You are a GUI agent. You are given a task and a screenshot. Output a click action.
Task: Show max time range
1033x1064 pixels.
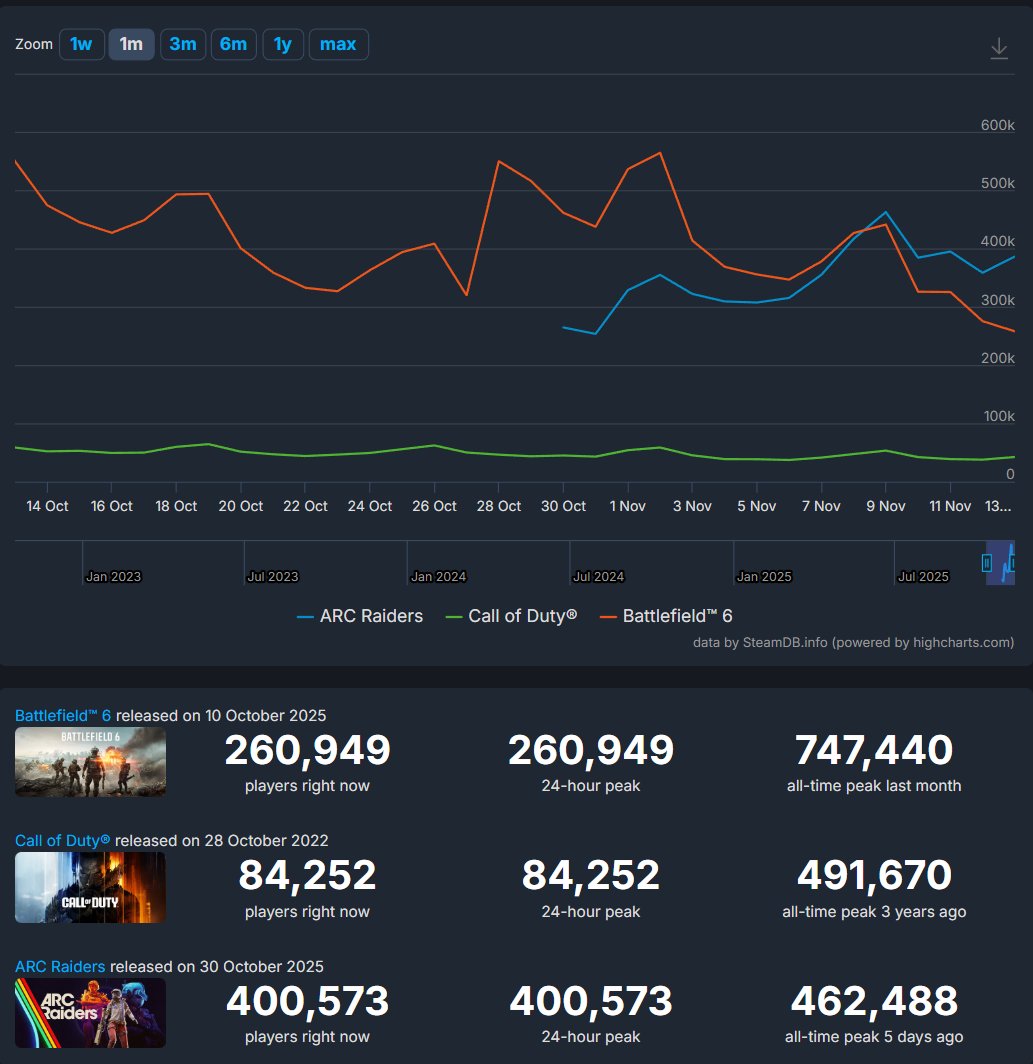point(339,45)
